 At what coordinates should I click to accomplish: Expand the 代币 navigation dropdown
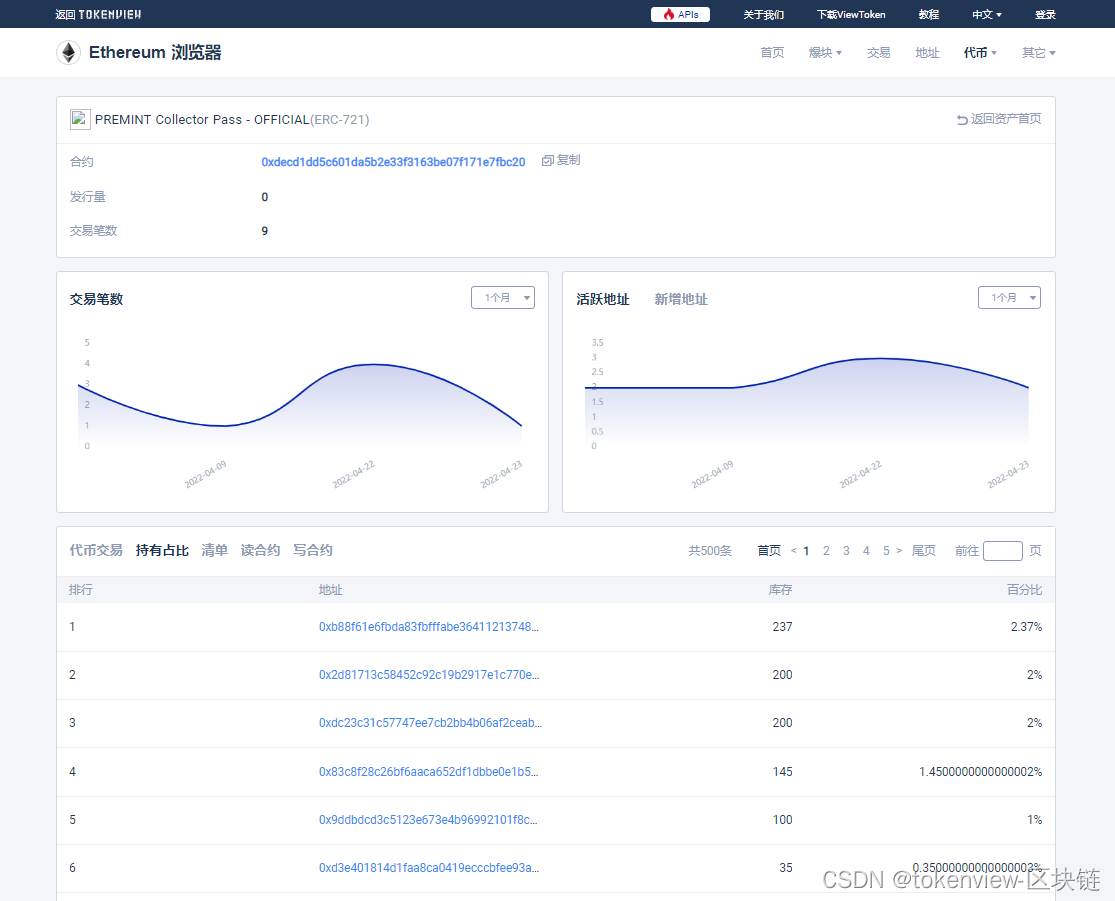981,53
